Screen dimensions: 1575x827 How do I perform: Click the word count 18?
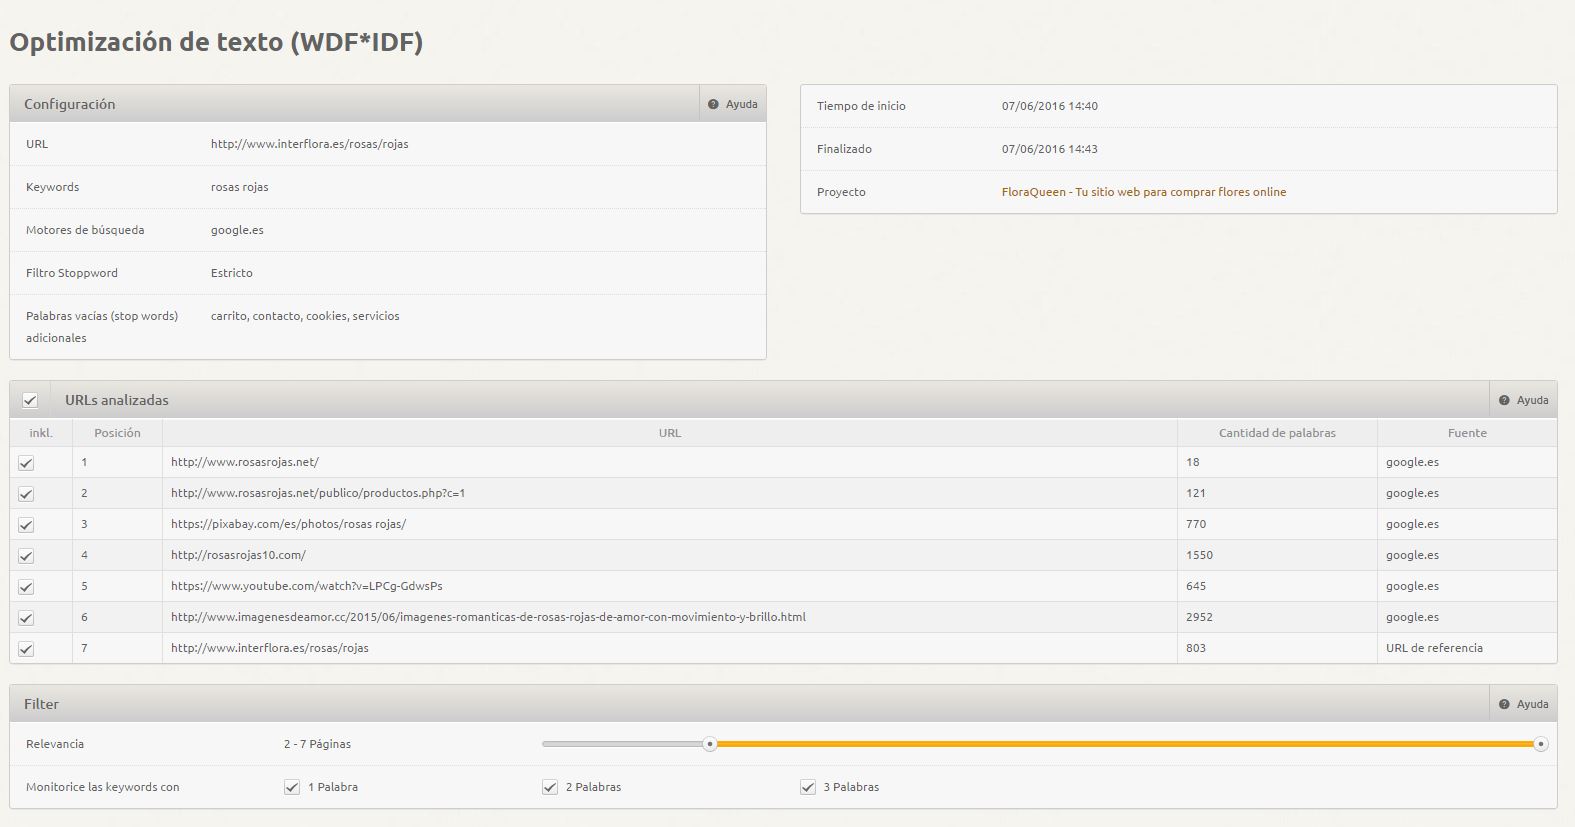coord(1193,462)
